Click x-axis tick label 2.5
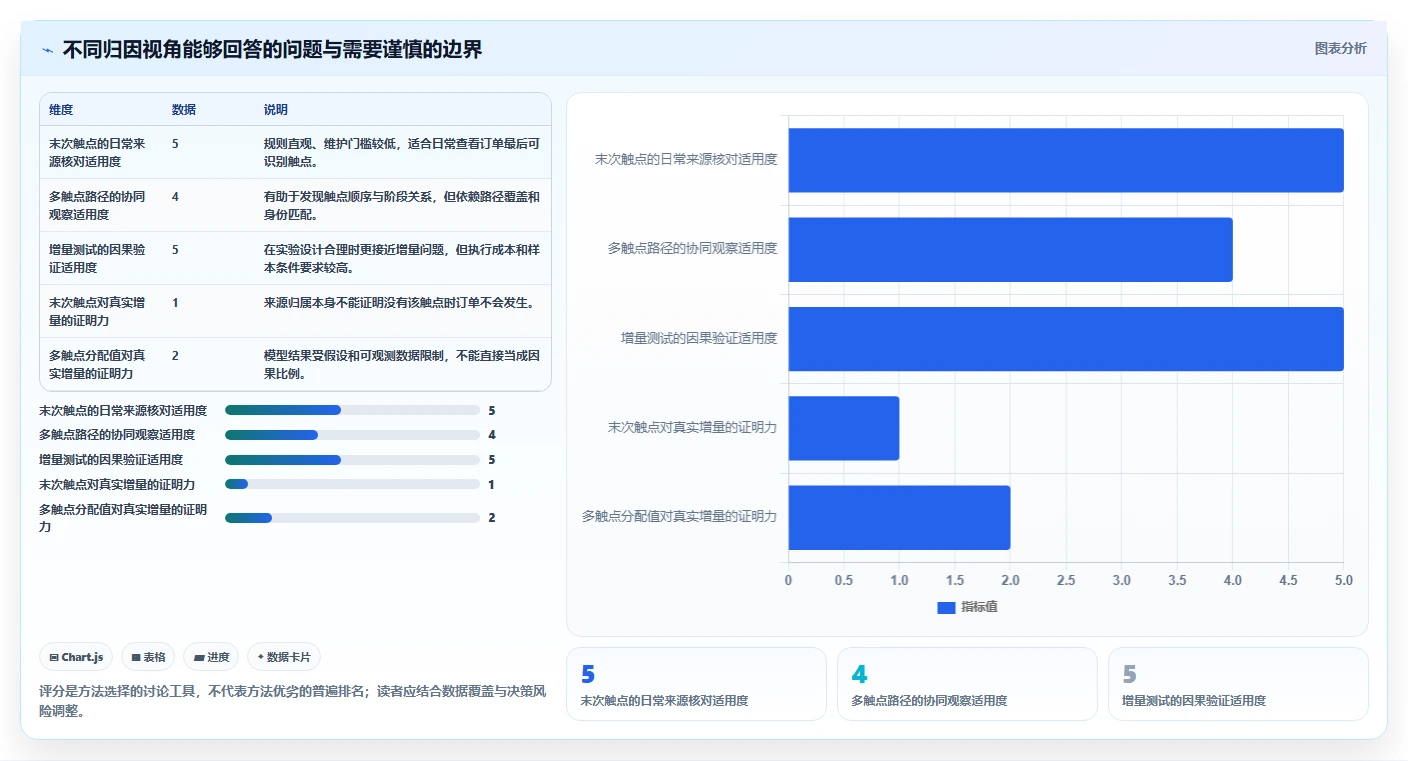The image size is (1408, 761). [1066, 580]
